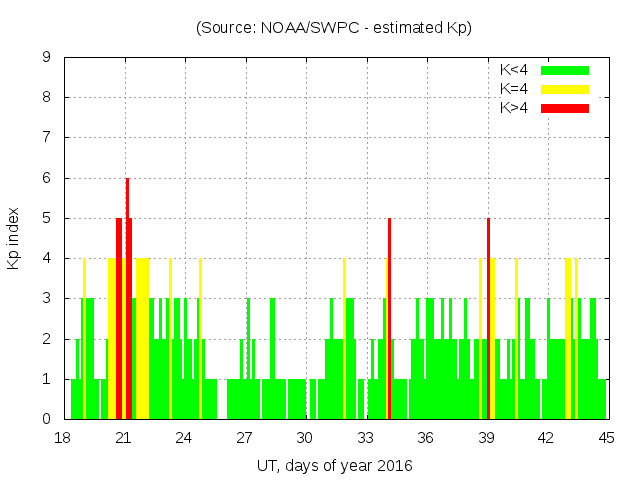Viewport: 640px width, 480px height.
Task: Click the "Kp index" y-axis label
Action: (14, 238)
